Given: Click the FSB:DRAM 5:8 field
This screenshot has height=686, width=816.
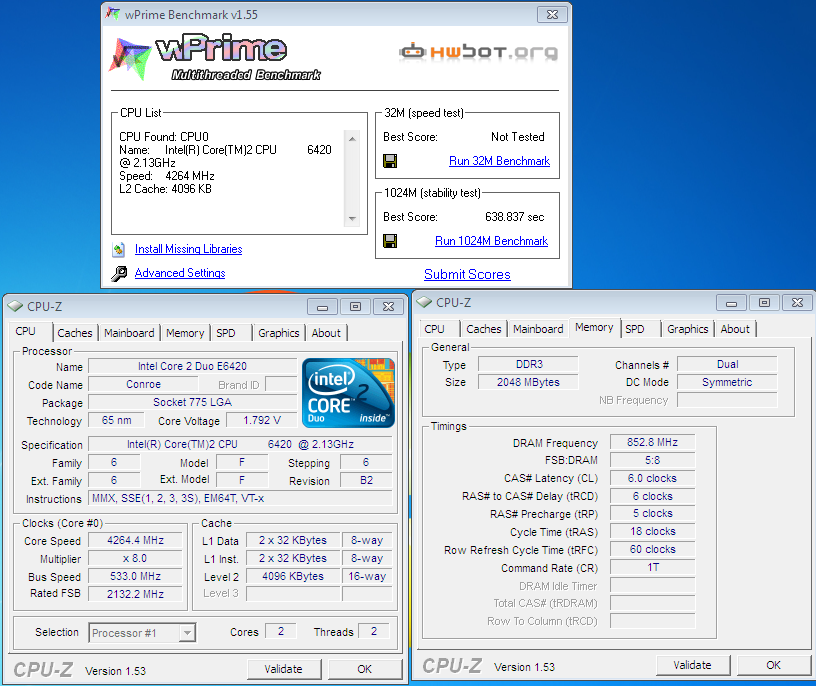Looking at the screenshot, I should [653, 460].
